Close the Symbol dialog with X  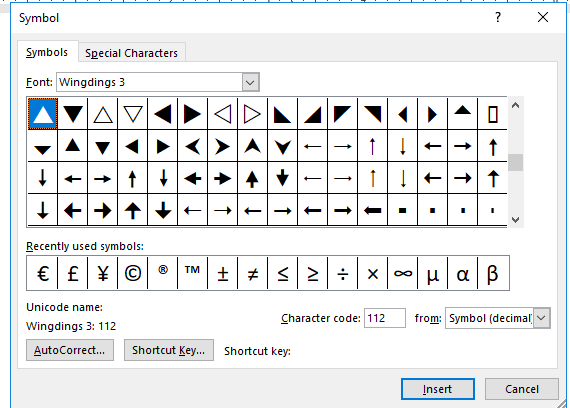click(543, 17)
